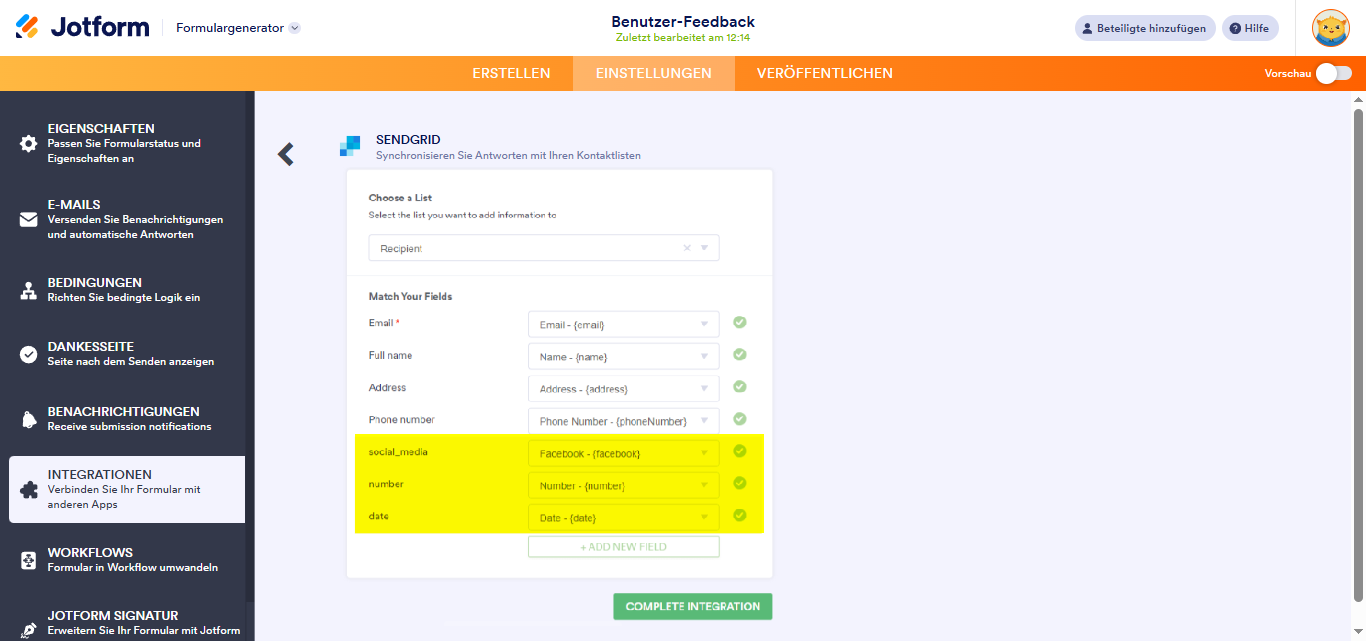Open the Benachrichtigungen bell icon
Viewport: 1366px width, 641px height.
(x=29, y=419)
